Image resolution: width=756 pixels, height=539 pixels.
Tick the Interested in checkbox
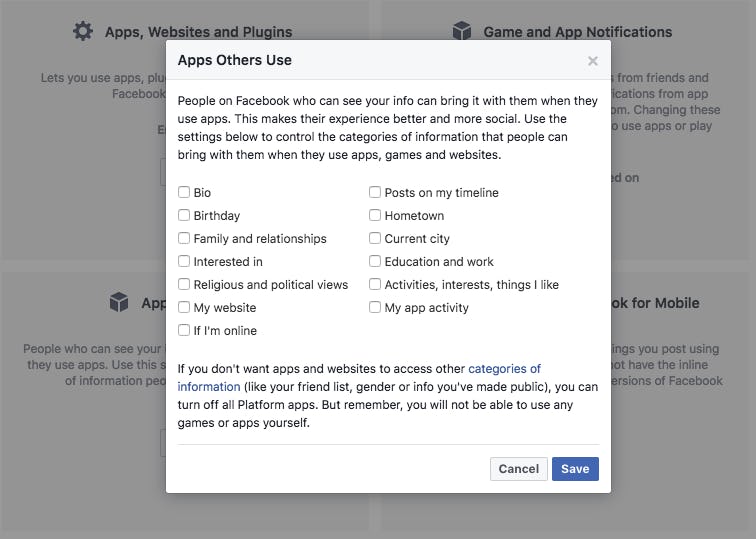point(184,261)
